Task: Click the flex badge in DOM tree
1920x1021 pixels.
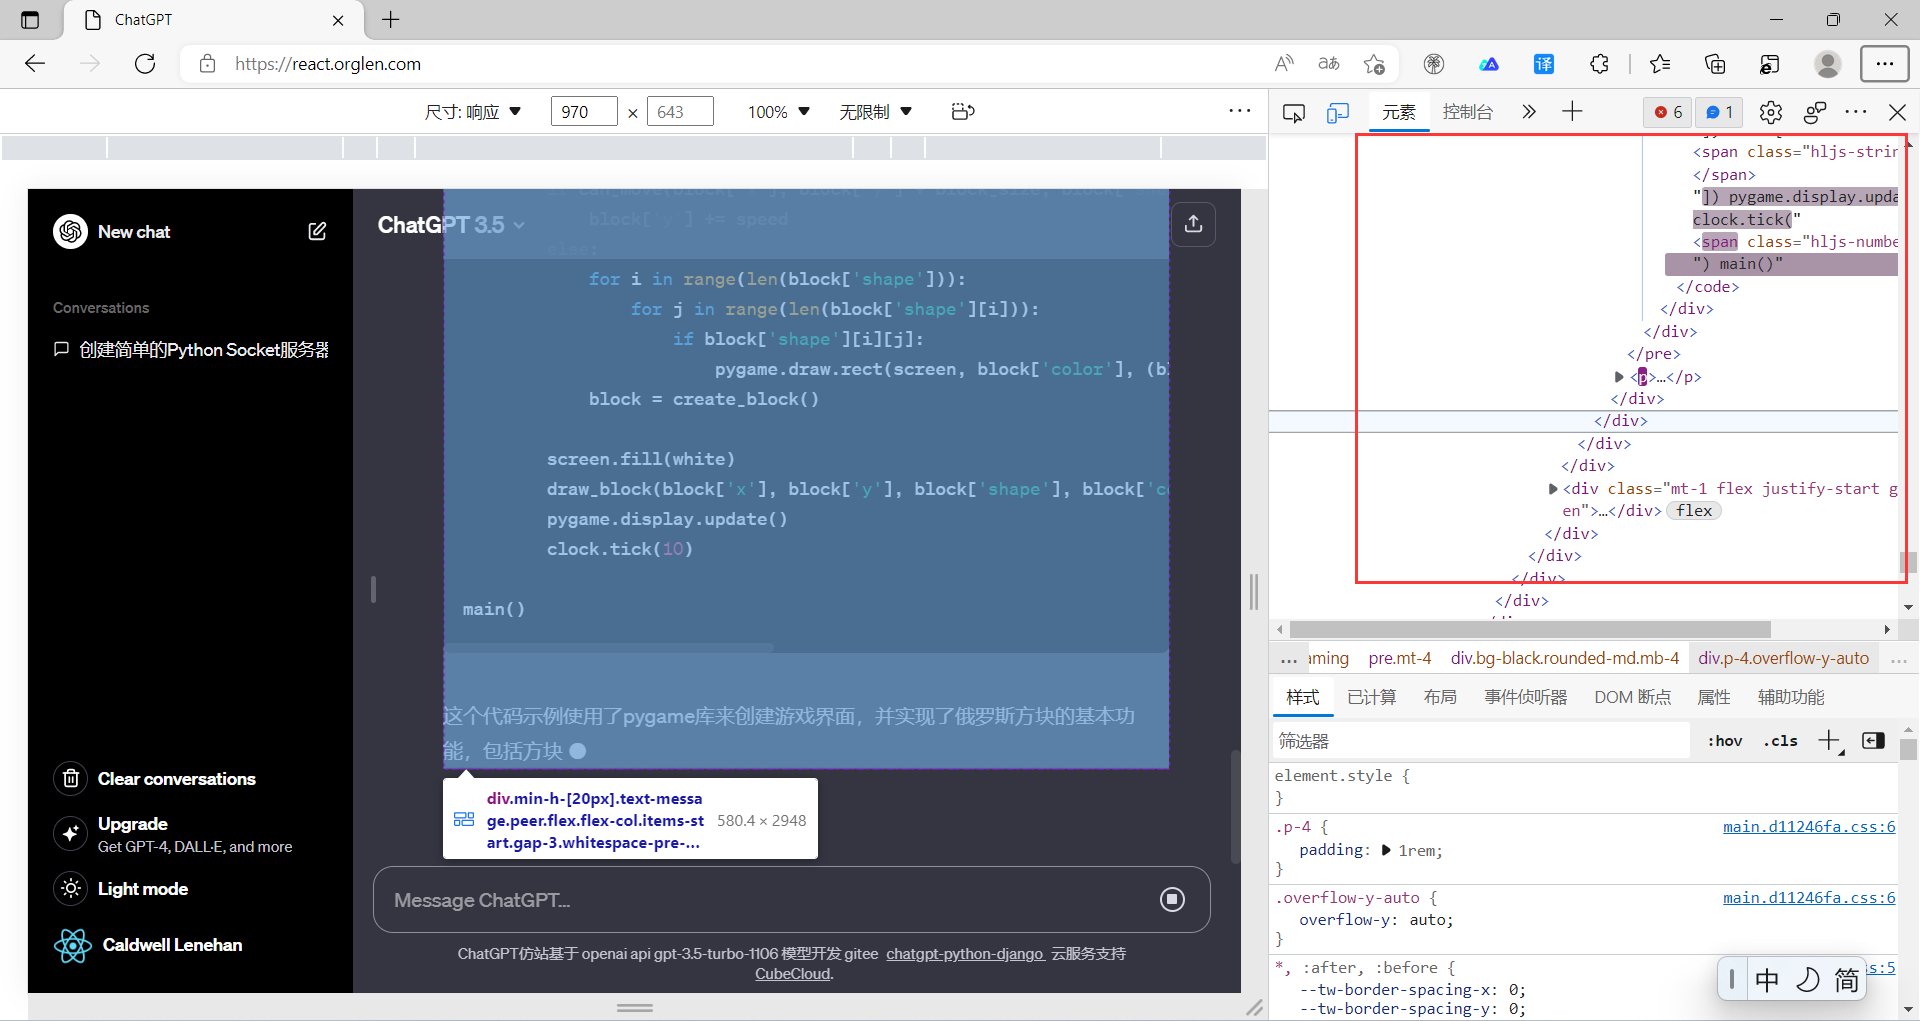Action: (1694, 511)
